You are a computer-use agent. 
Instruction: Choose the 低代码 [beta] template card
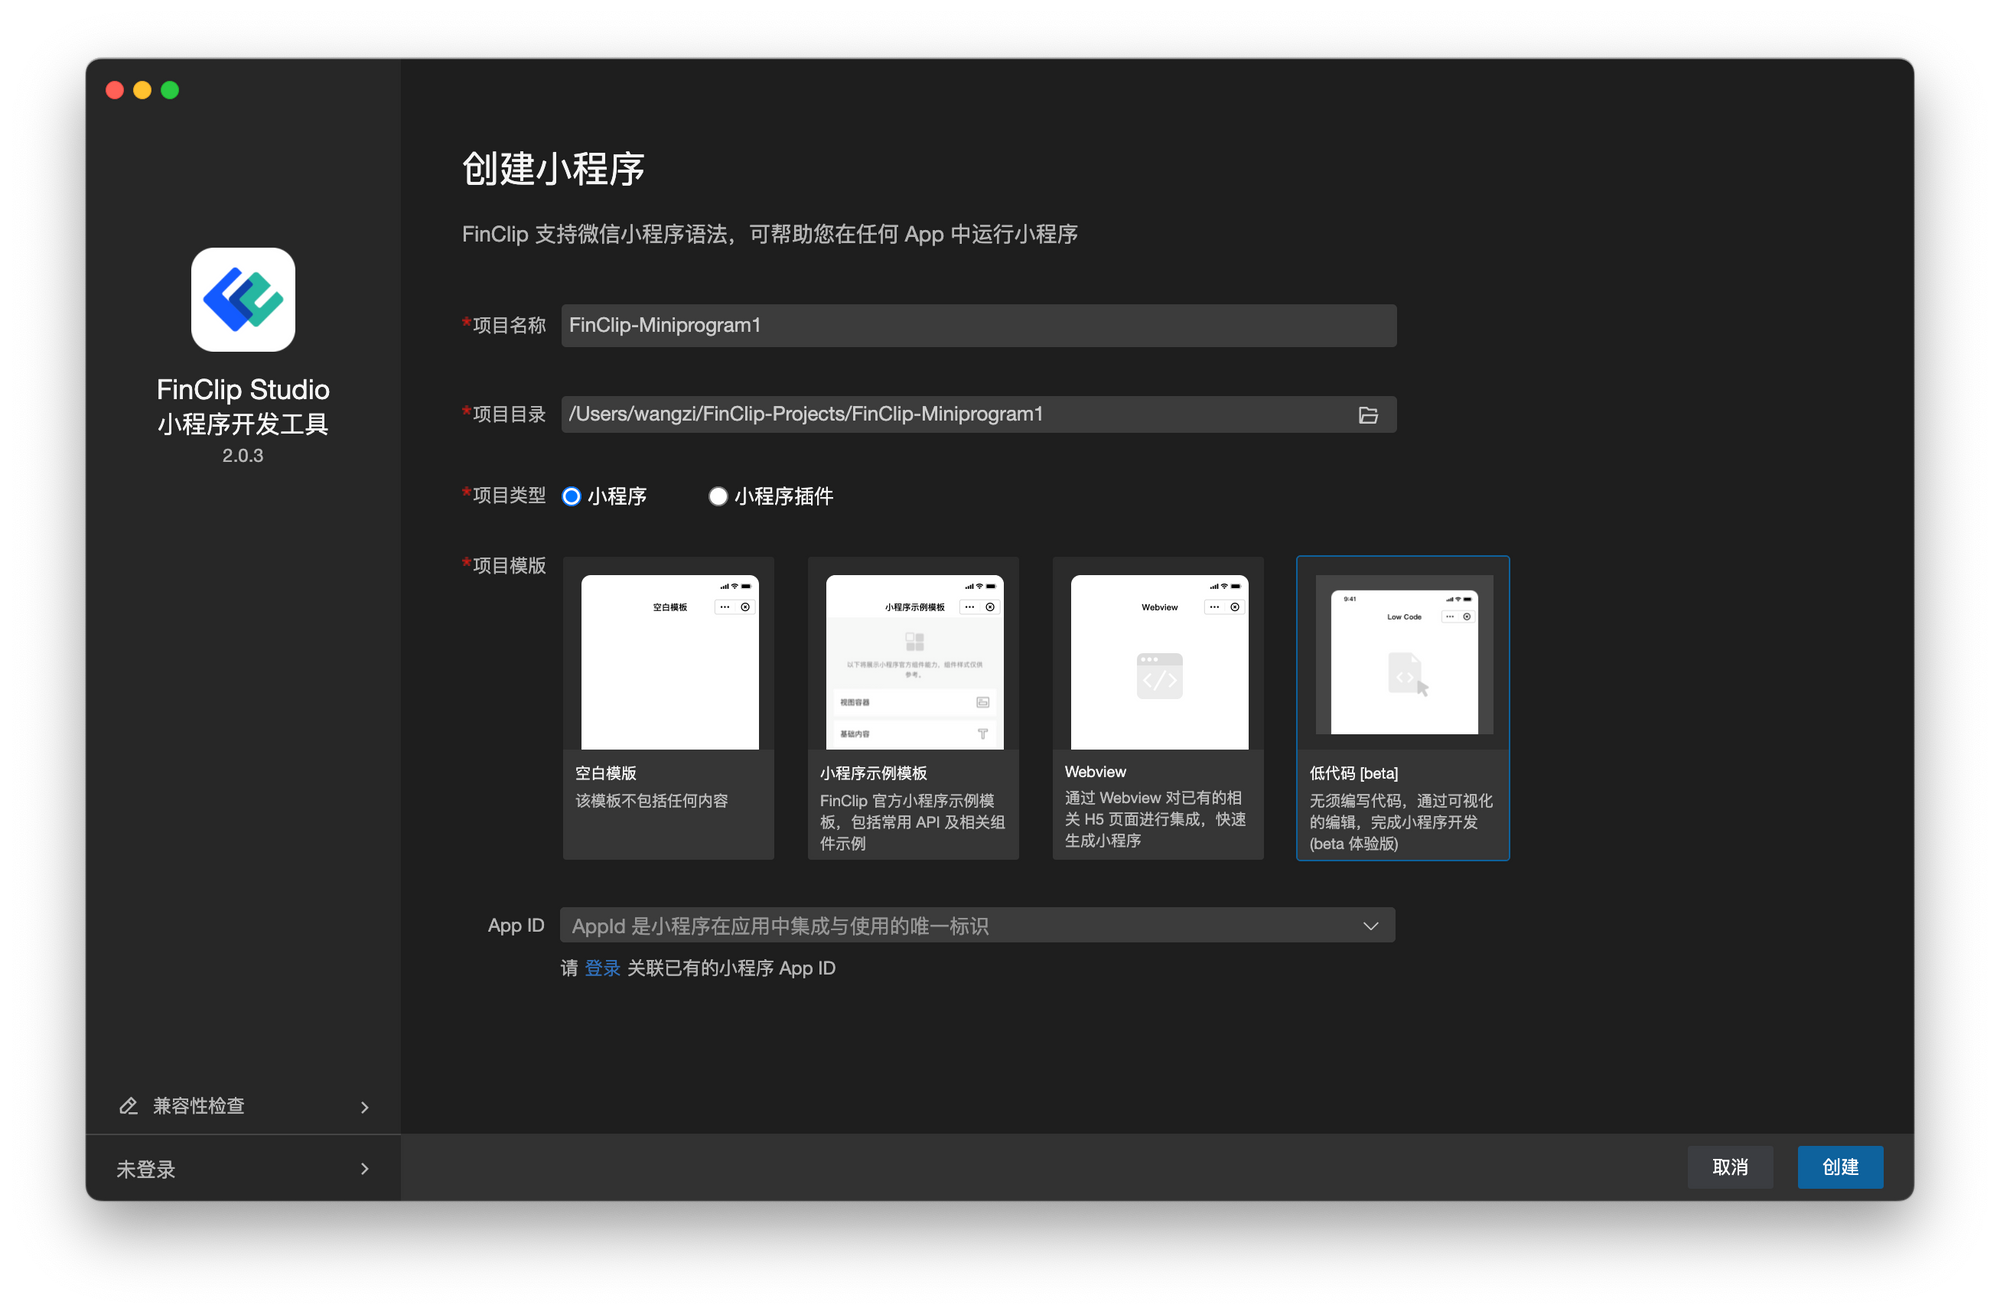[1402, 708]
